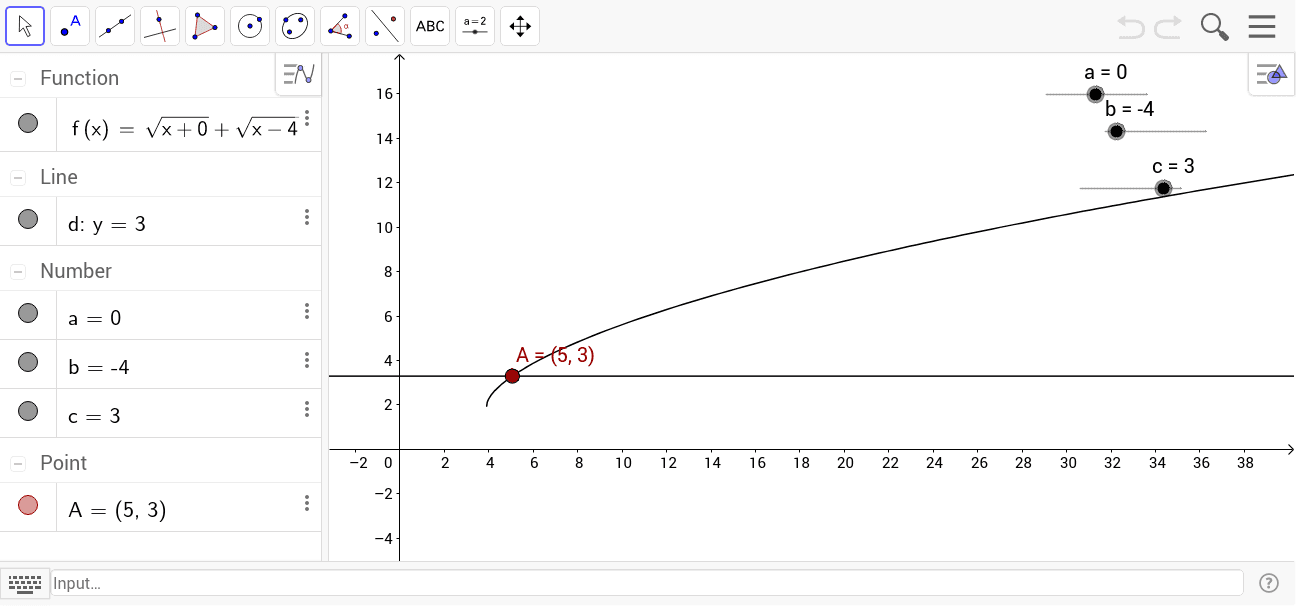Click the Redo arrow

click(x=1168, y=27)
